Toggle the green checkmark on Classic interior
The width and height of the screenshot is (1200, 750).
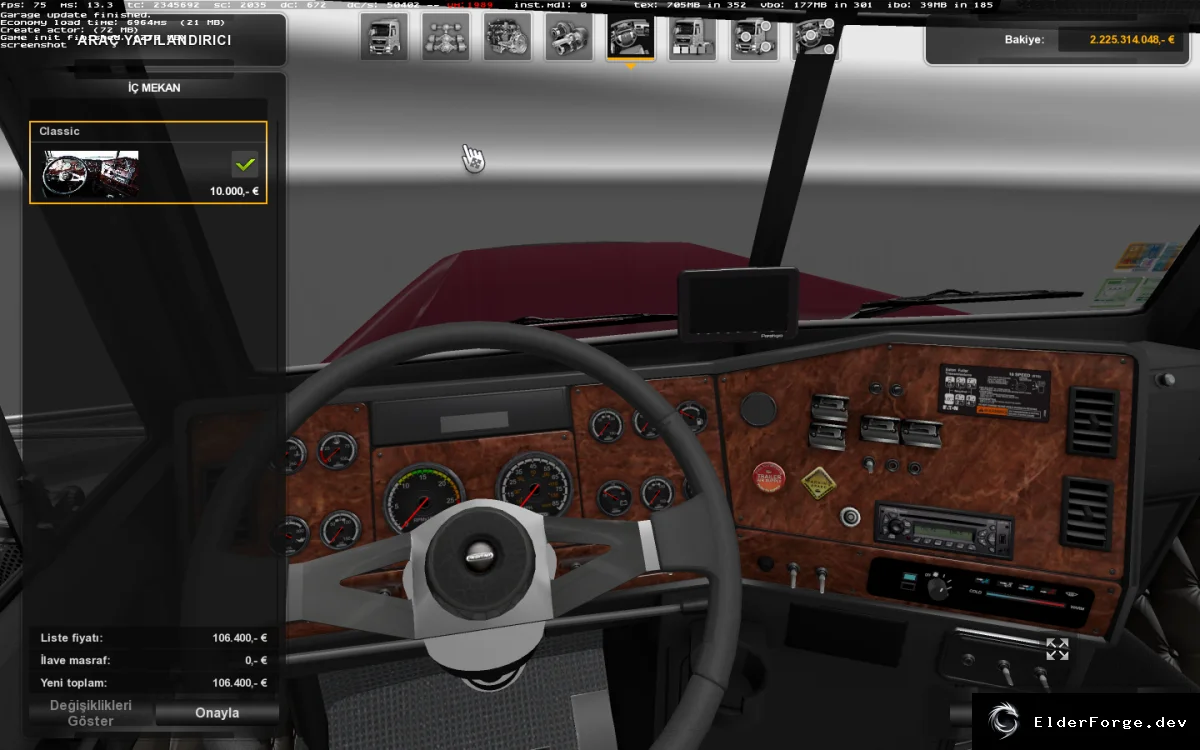(x=245, y=163)
